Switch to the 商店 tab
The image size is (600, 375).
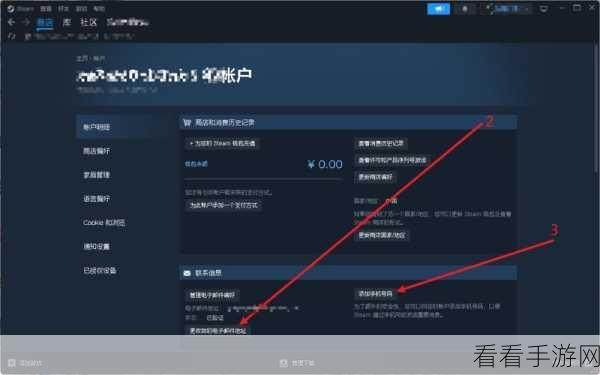coord(45,23)
